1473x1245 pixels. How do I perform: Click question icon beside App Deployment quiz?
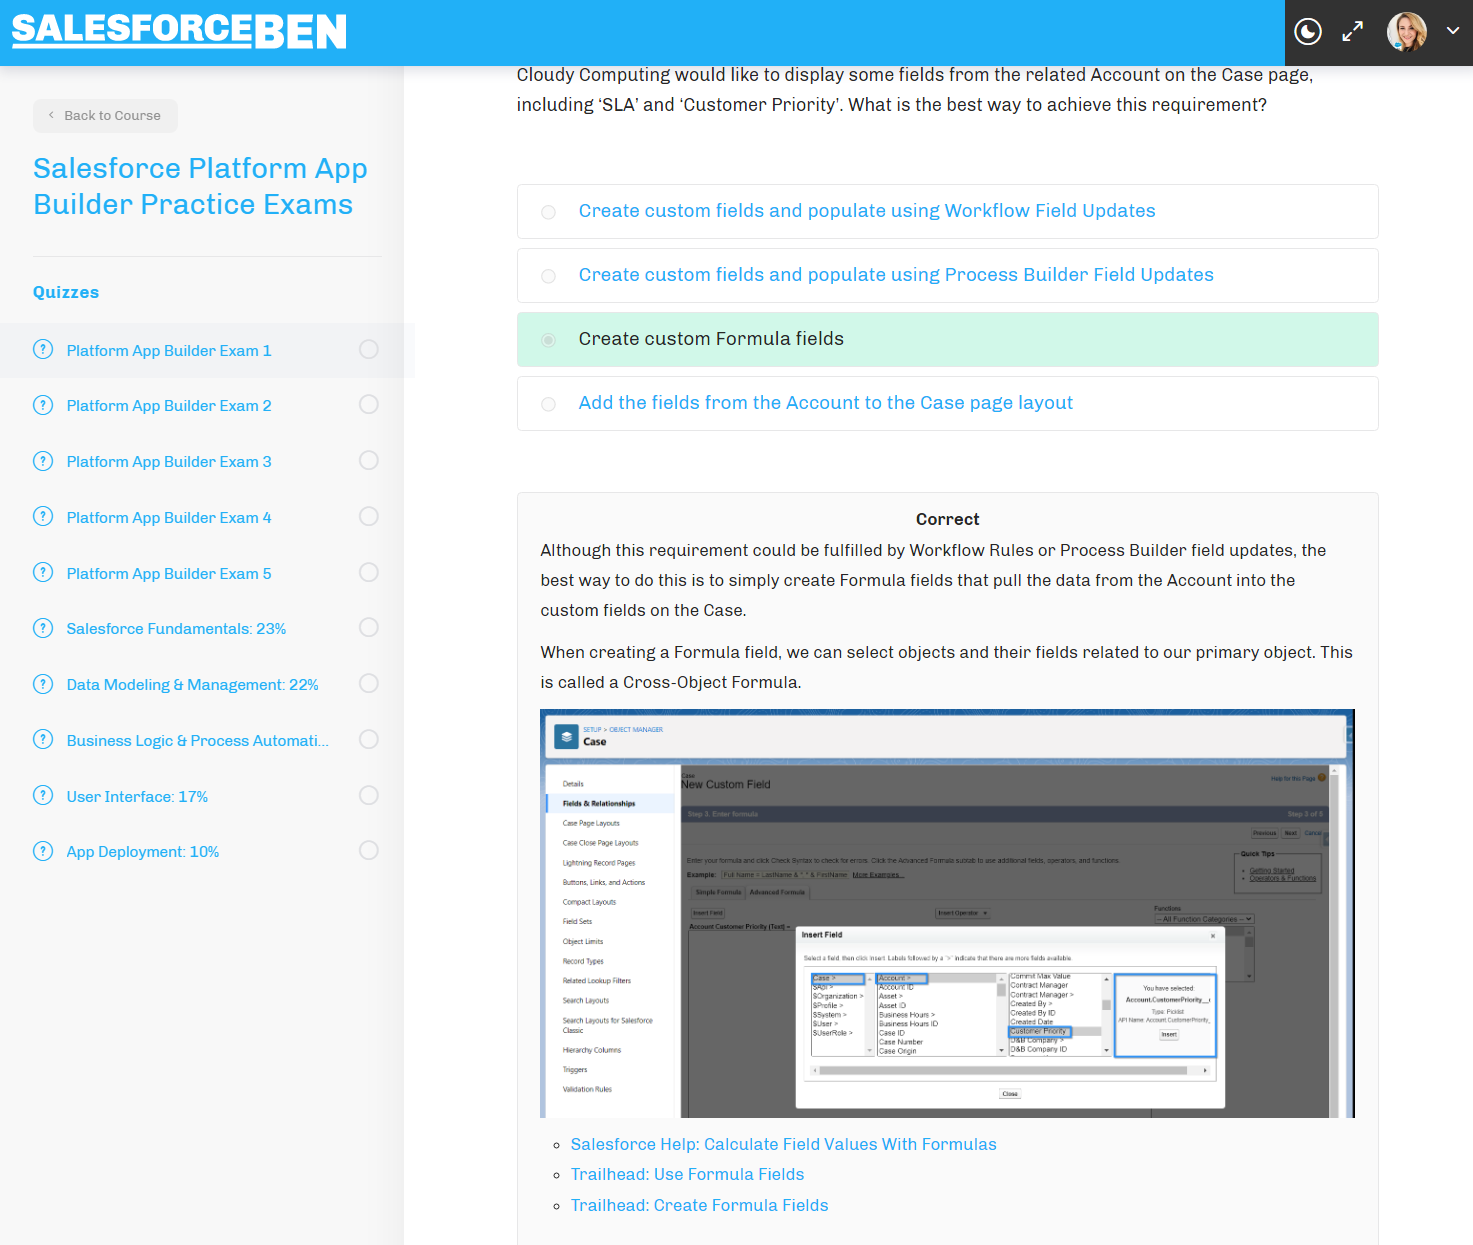tap(43, 851)
